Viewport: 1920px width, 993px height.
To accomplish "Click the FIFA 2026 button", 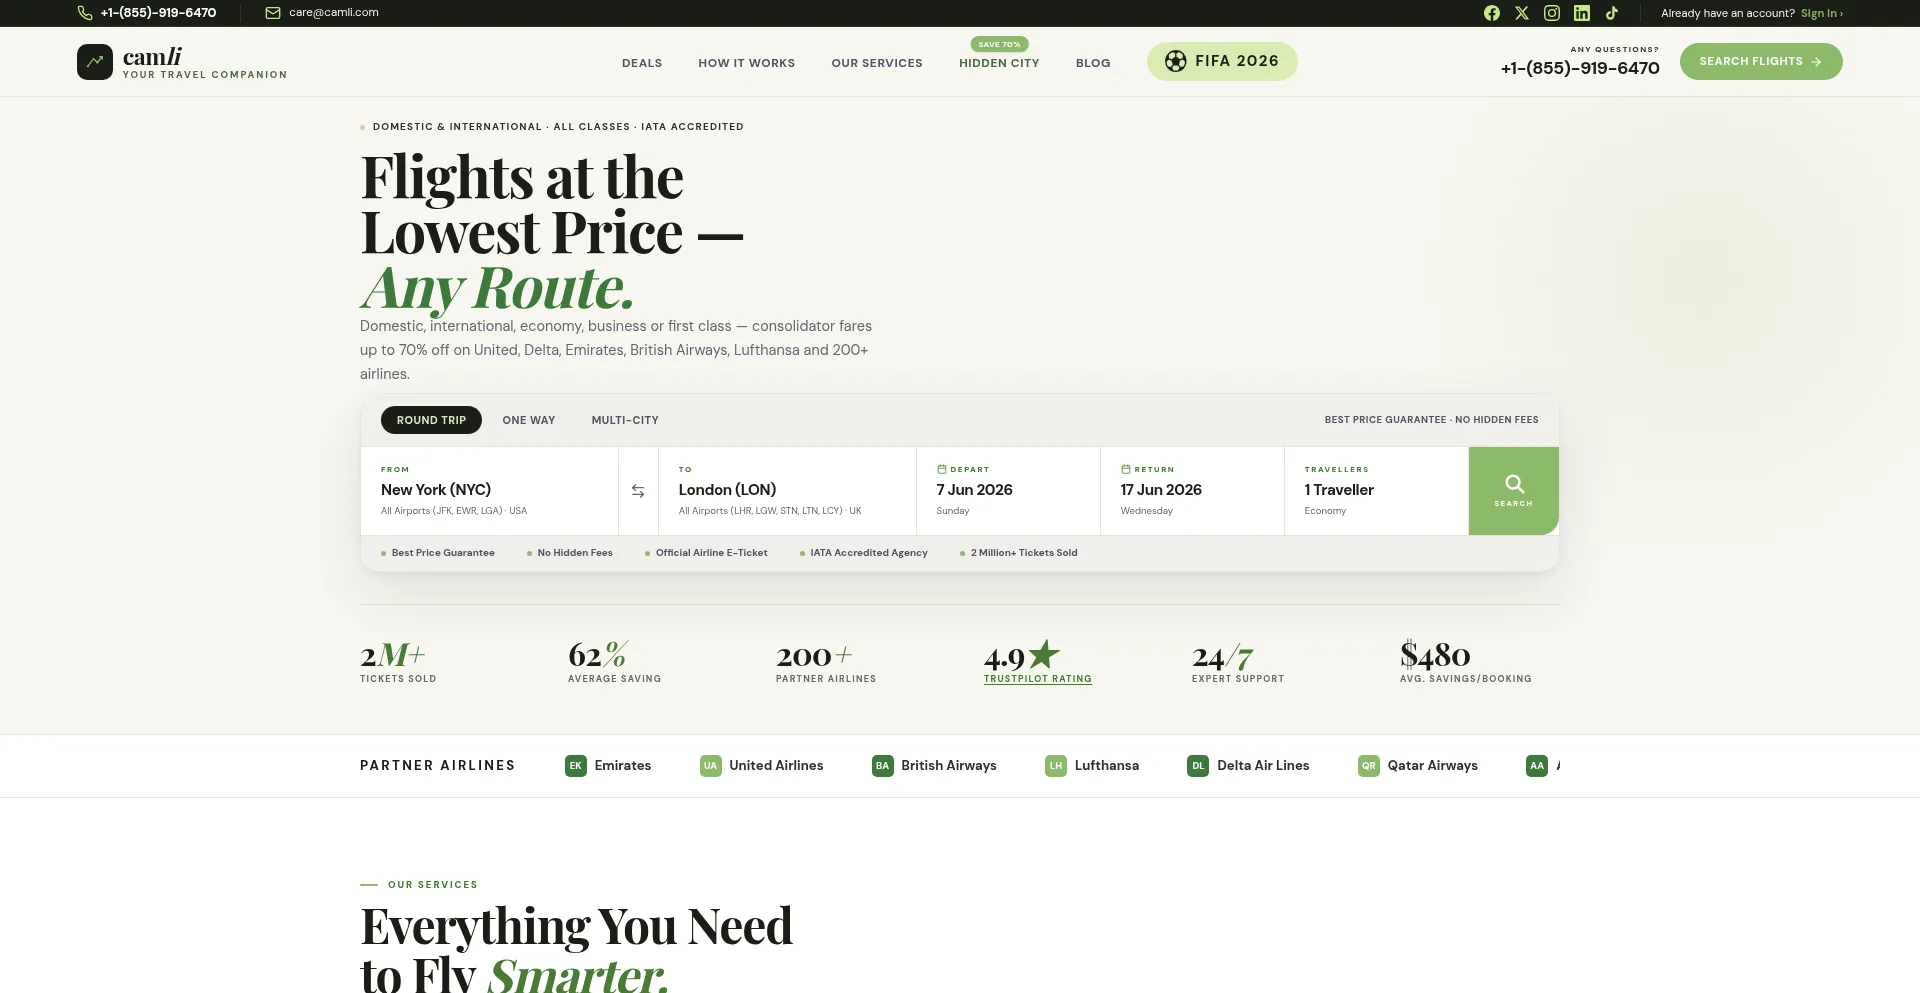I will tap(1222, 61).
